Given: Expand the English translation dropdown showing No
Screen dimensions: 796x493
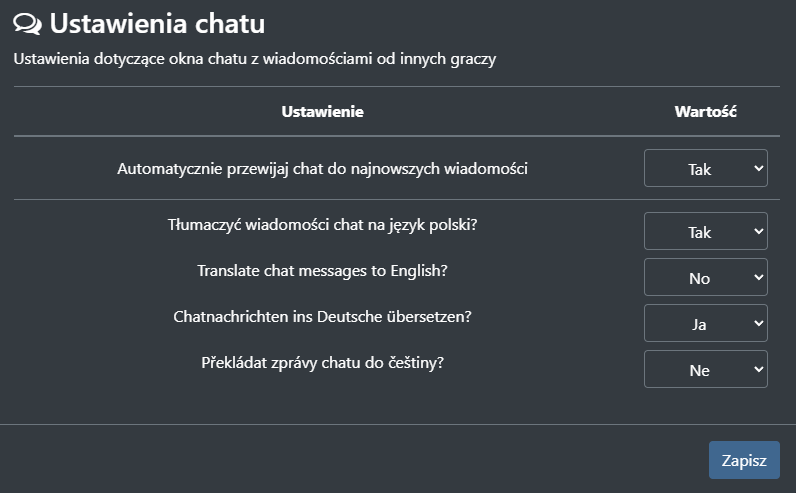Looking at the screenshot, I should click(x=705, y=277).
